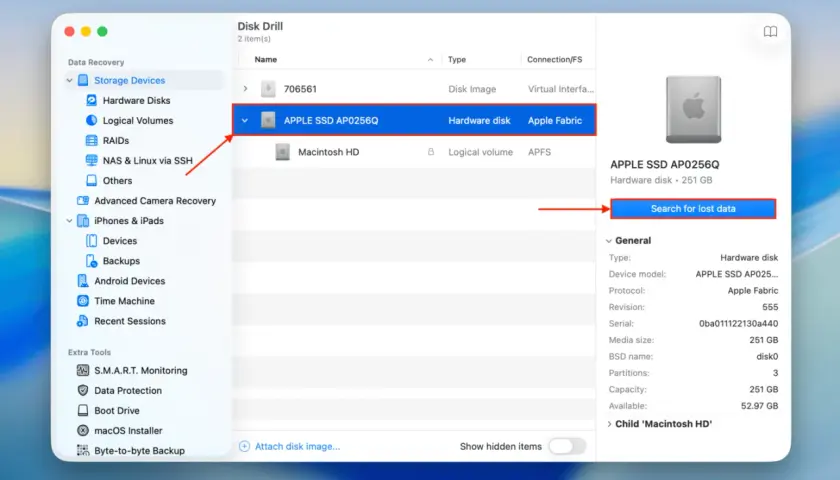Image resolution: width=840 pixels, height=480 pixels.
Task: Click the RAIDs icon in sidebar
Action: (x=92, y=140)
